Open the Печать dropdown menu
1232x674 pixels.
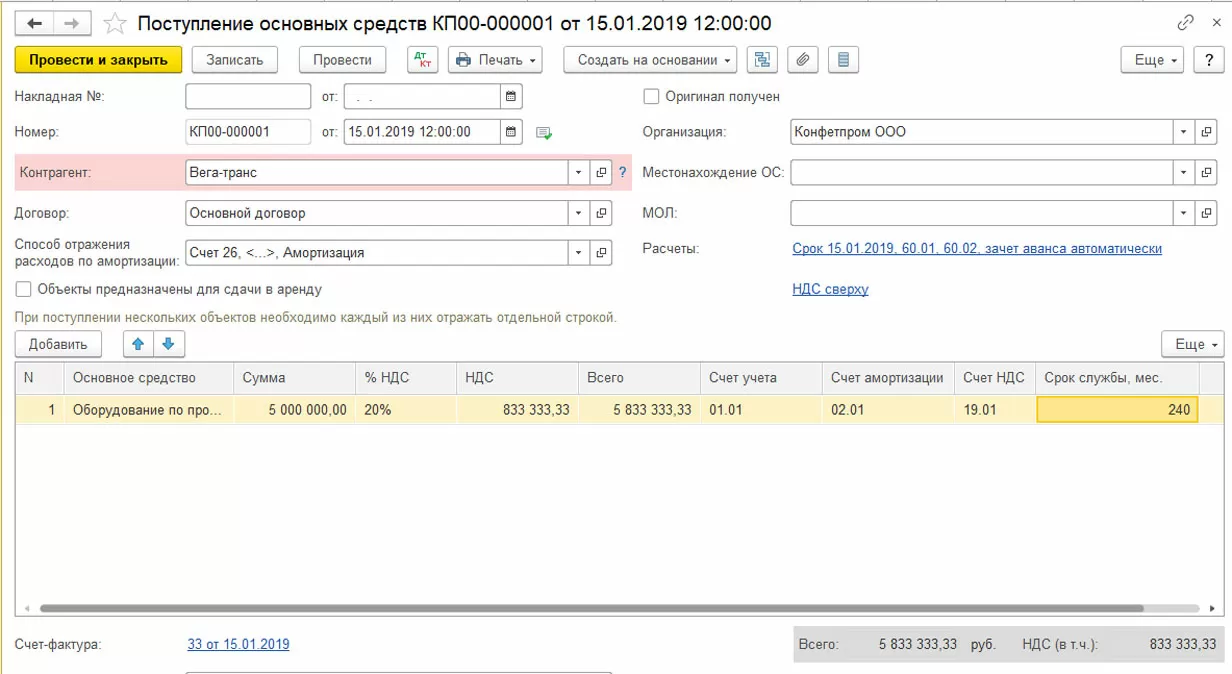coord(495,60)
